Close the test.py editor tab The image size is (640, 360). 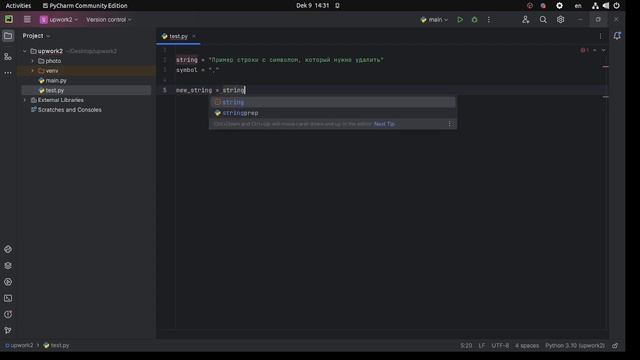[194, 36]
